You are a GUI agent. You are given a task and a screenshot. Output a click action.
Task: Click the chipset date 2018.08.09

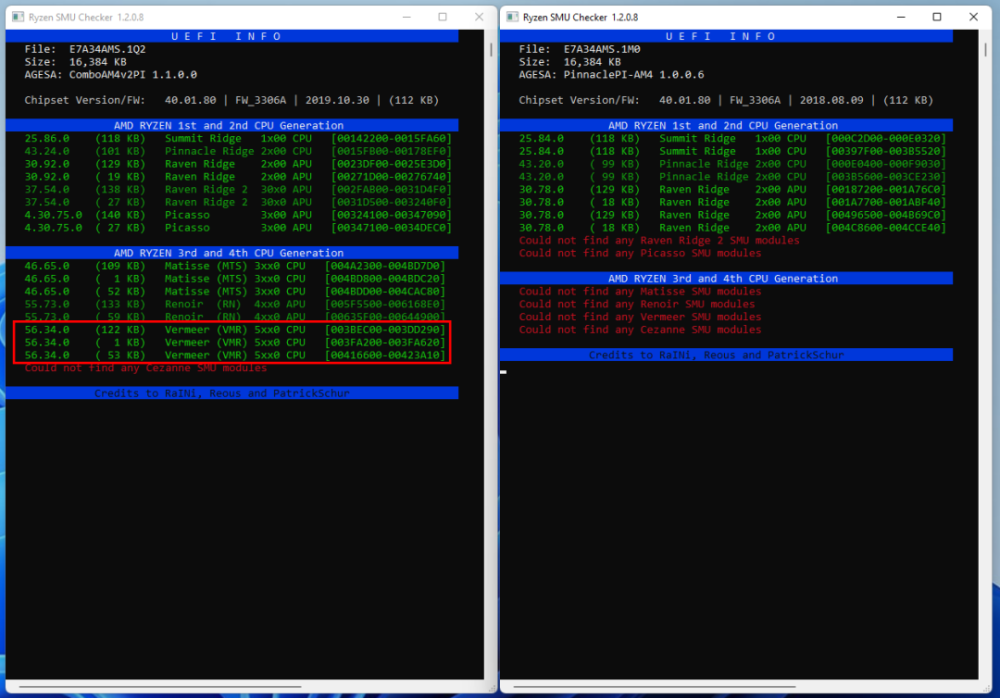click(x=831, y=100)
